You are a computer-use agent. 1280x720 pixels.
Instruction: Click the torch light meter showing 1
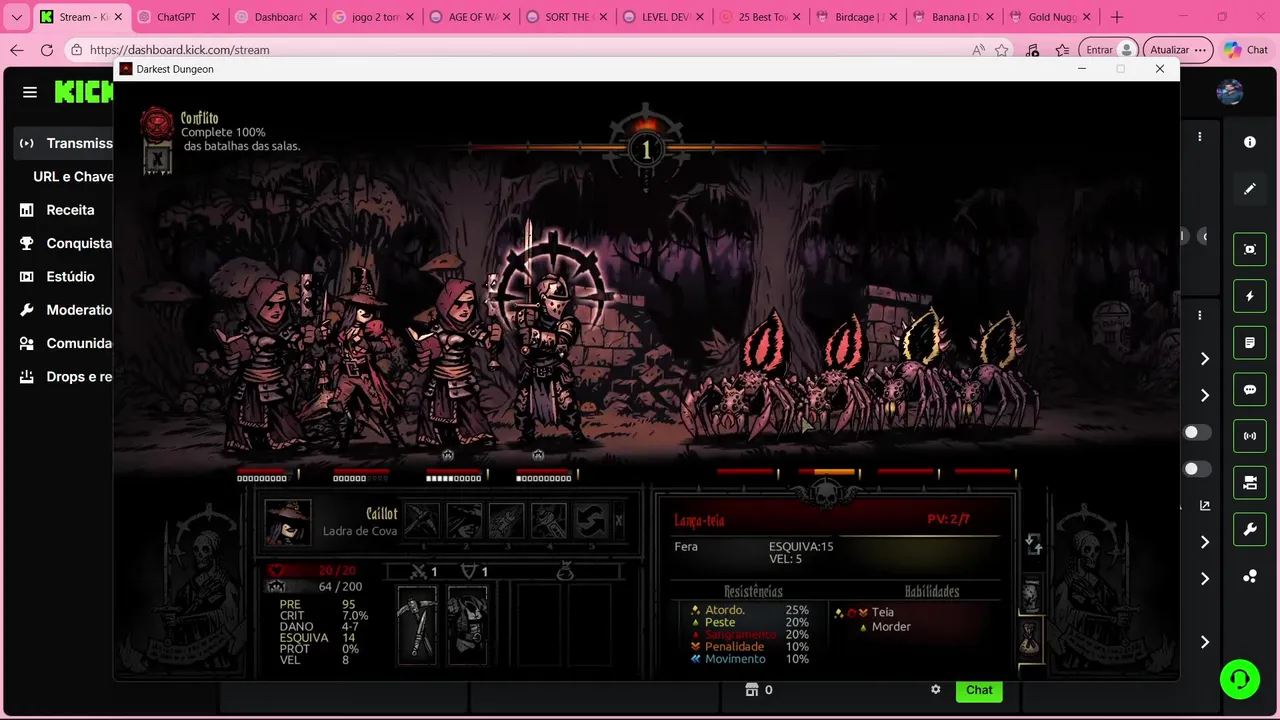click(x=646, y=150)
